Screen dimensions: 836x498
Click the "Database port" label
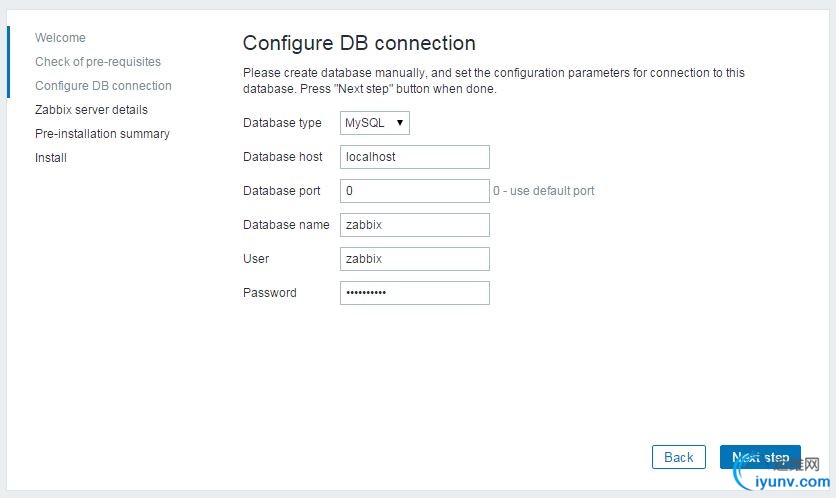coord(282,191)
